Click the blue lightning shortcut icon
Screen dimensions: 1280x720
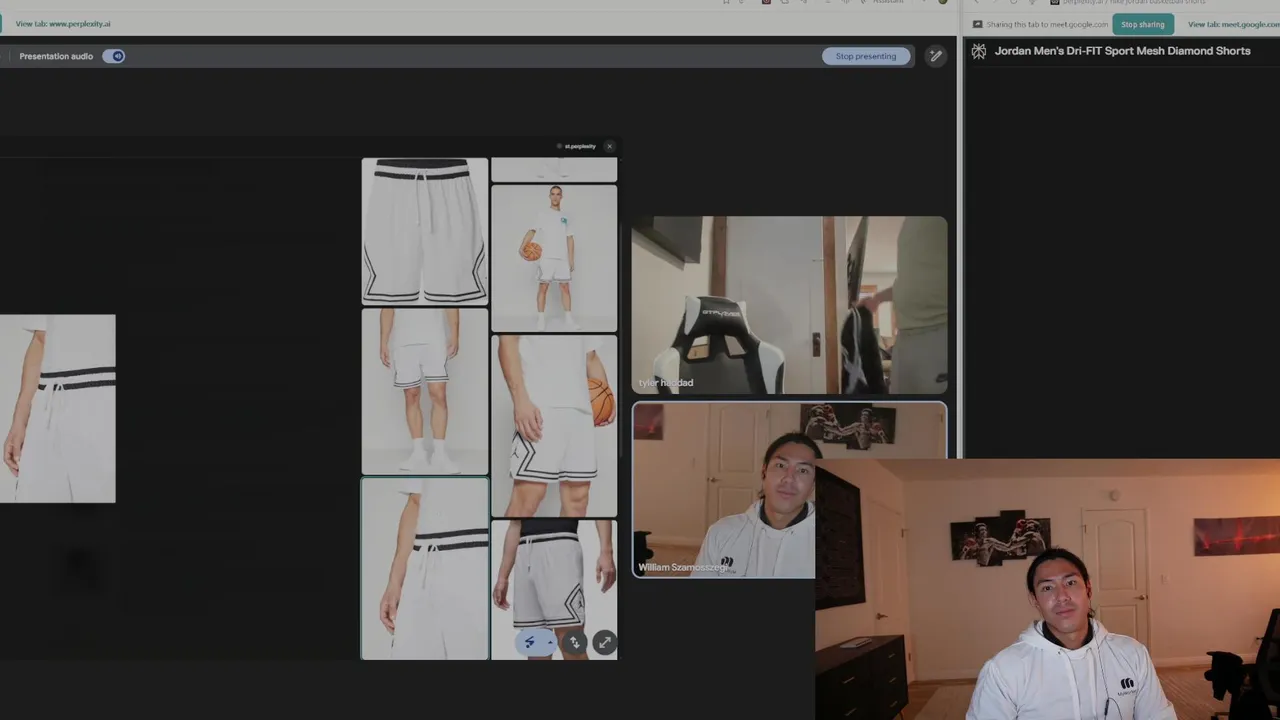coord(530,643)
